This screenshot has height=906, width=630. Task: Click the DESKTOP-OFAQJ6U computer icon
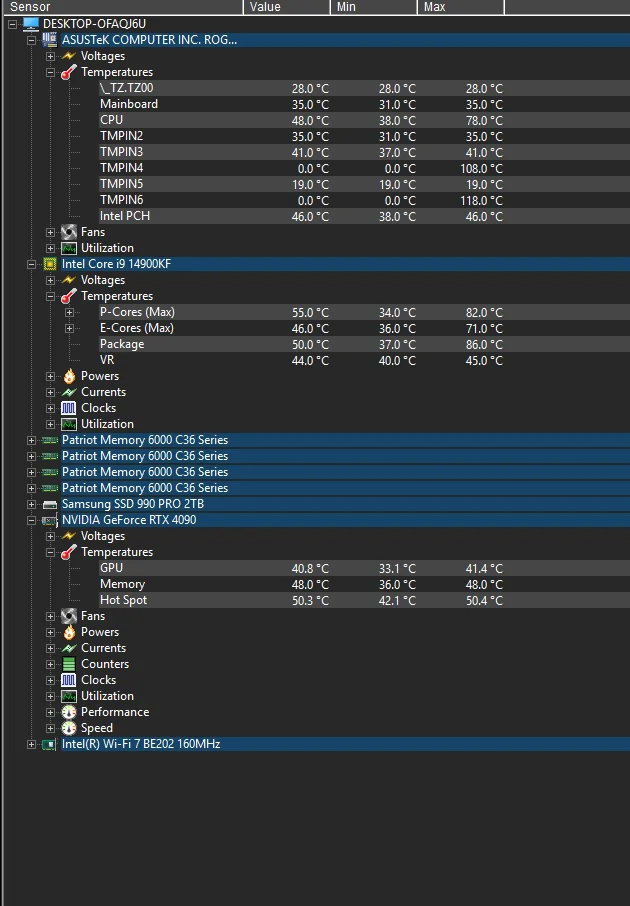[x=31, y=24]
